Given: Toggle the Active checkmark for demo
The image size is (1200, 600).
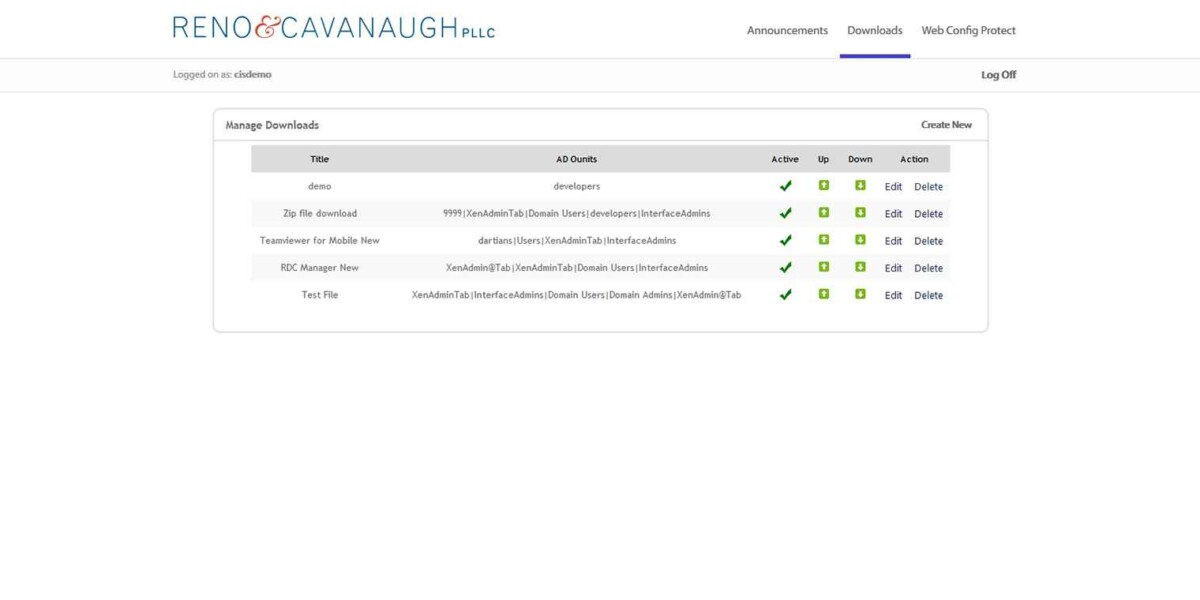Looking at the screenshot, I should tap(785, 186).
